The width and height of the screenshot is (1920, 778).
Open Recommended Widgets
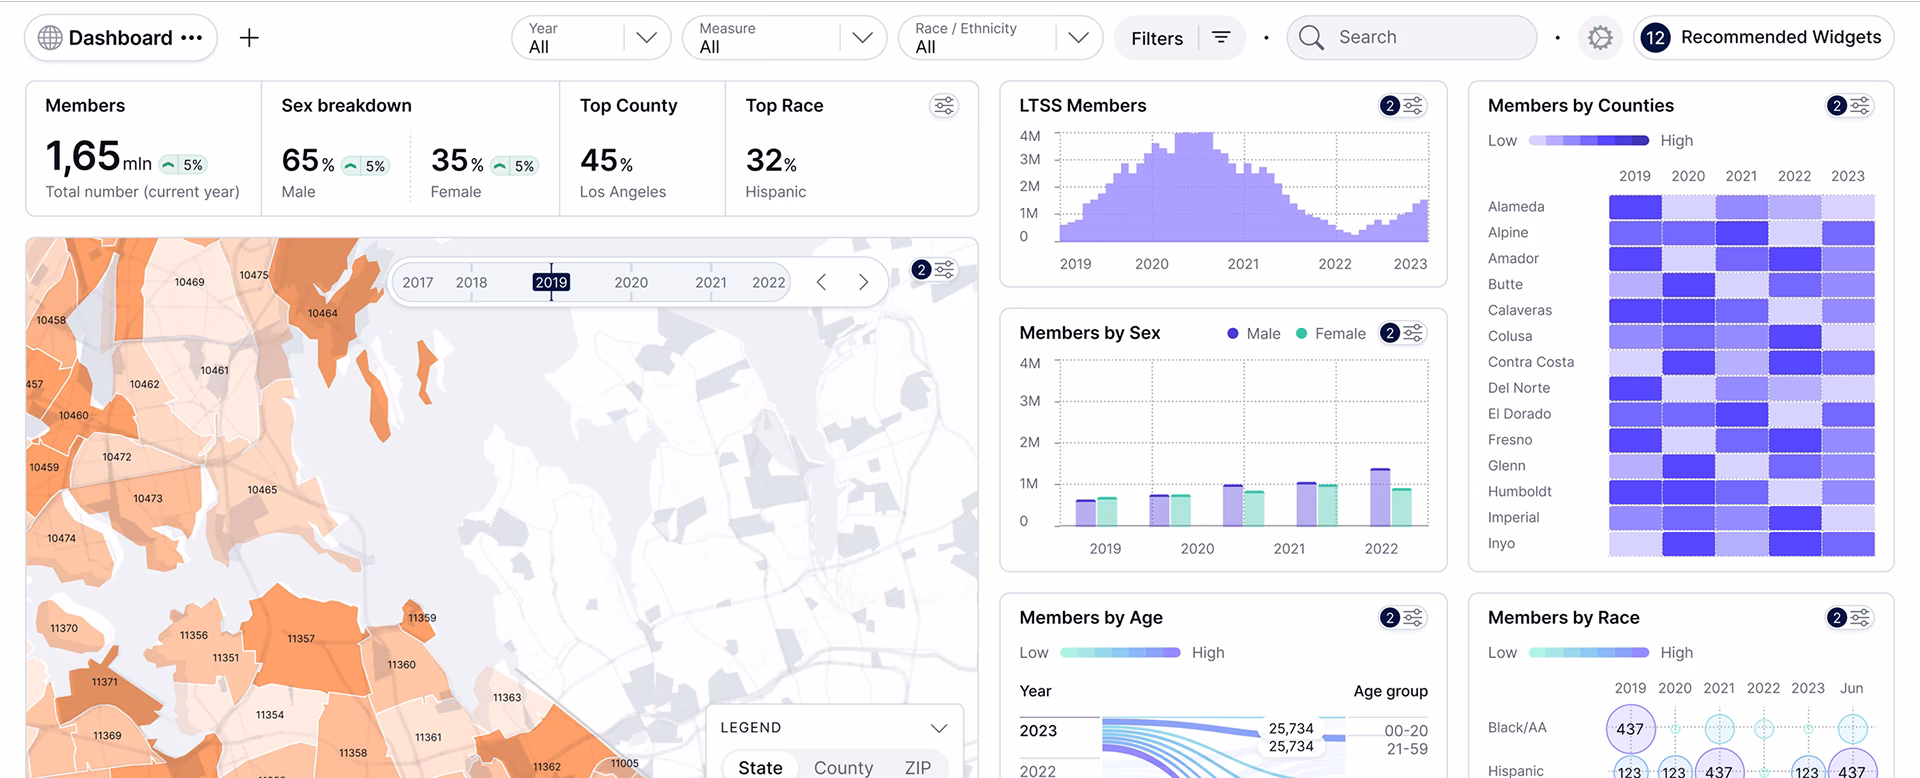tap(1764, 38)
